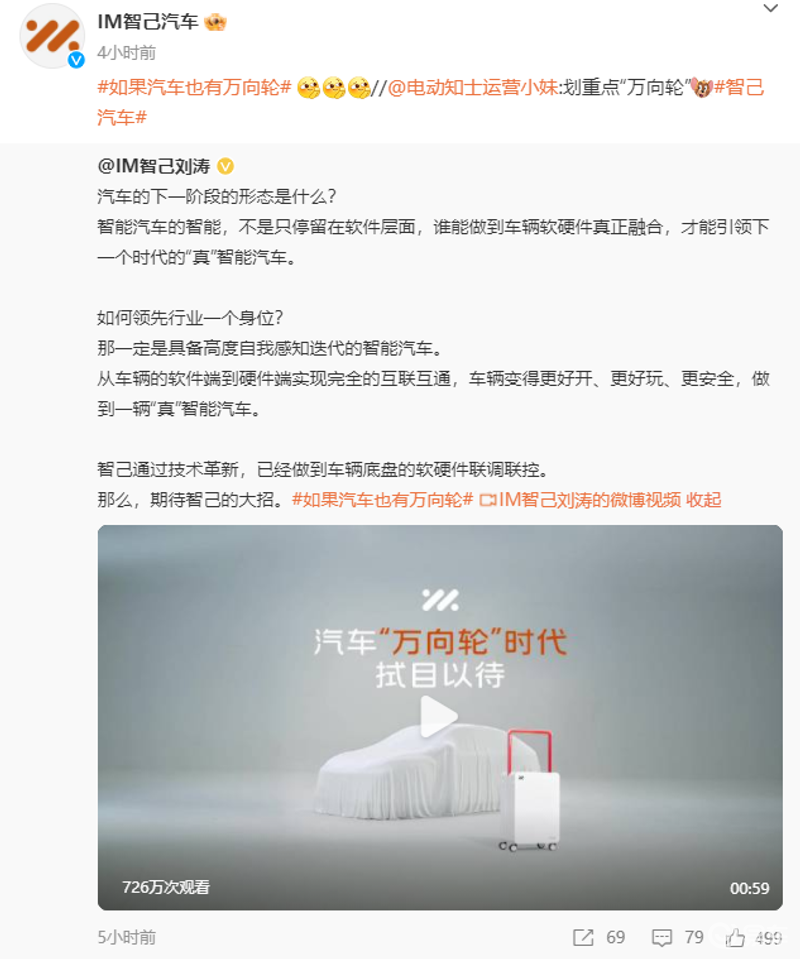Click the blue verified badge on avatar
800x959 pixels.
tap(76, 59)
